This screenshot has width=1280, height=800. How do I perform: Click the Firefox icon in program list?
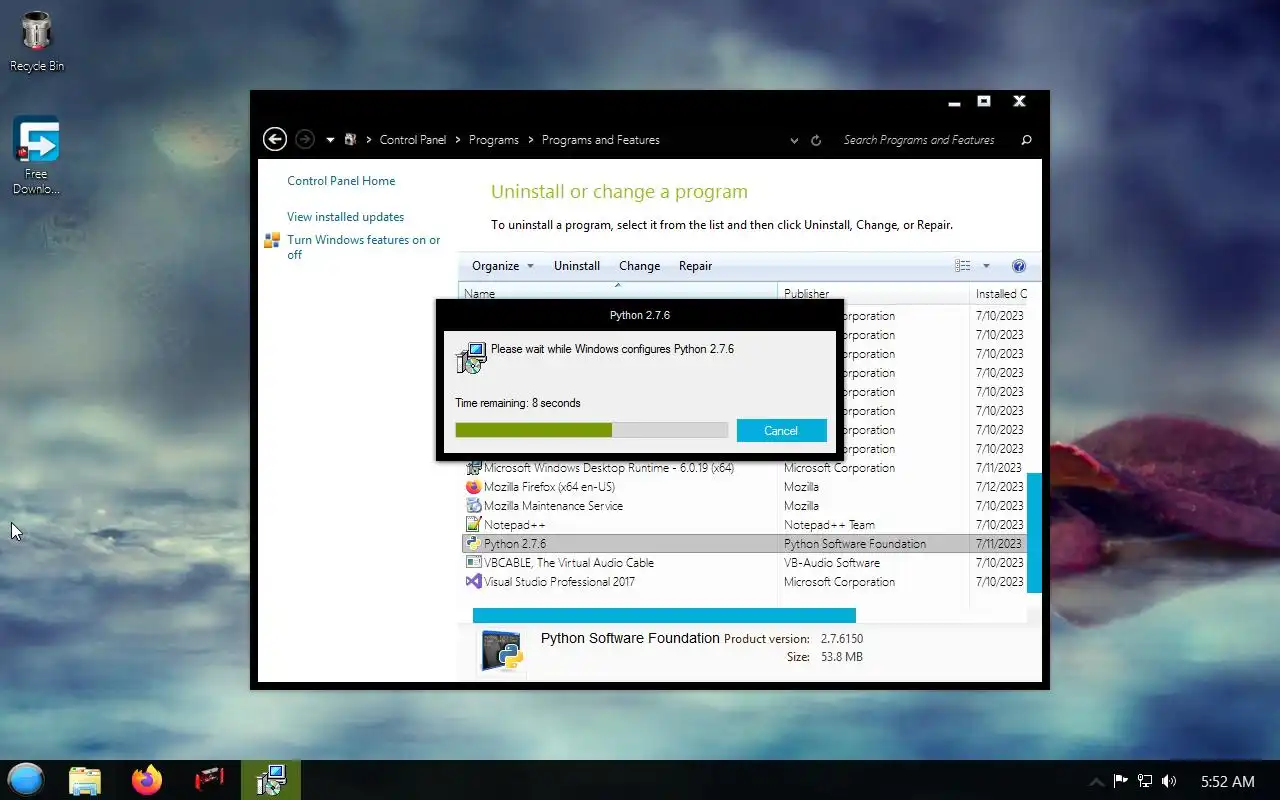474,487
